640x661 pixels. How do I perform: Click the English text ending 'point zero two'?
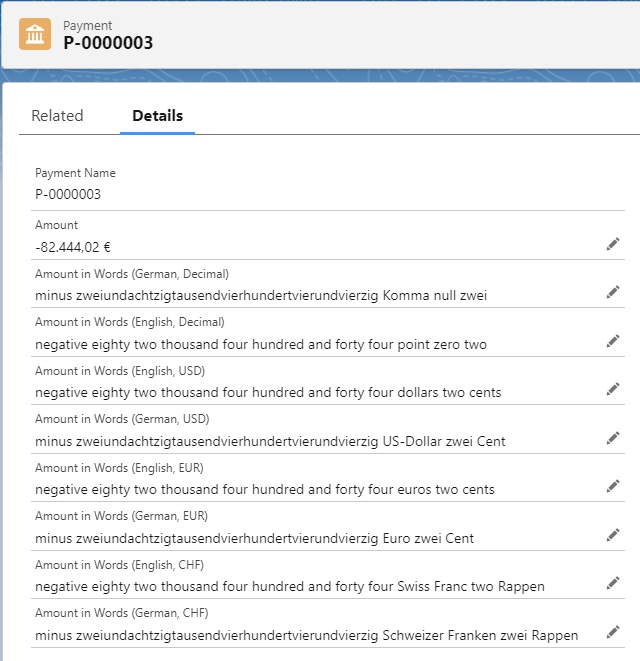coord(260,344)
